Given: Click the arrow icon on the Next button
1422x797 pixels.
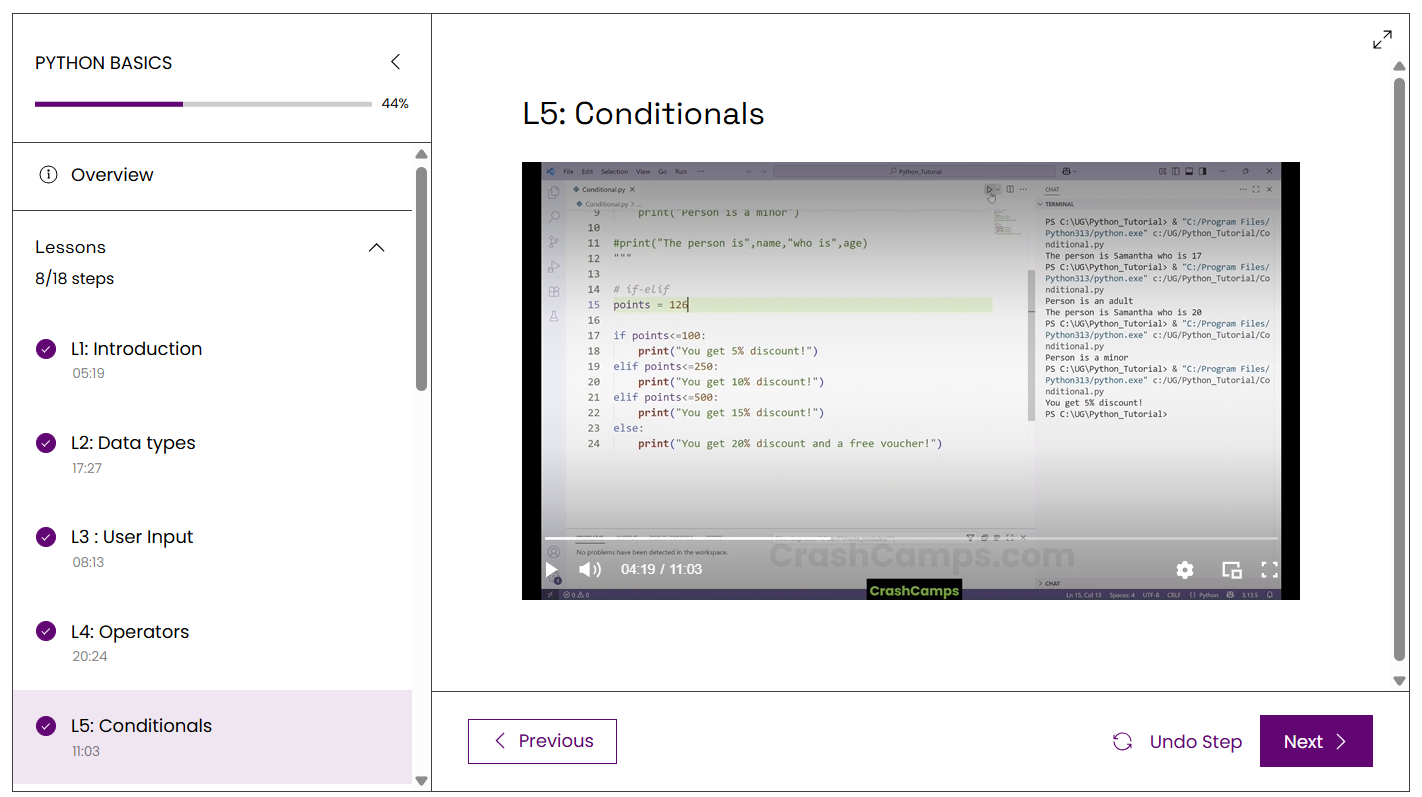Looking at the screenshot, I should [1341, 742].
